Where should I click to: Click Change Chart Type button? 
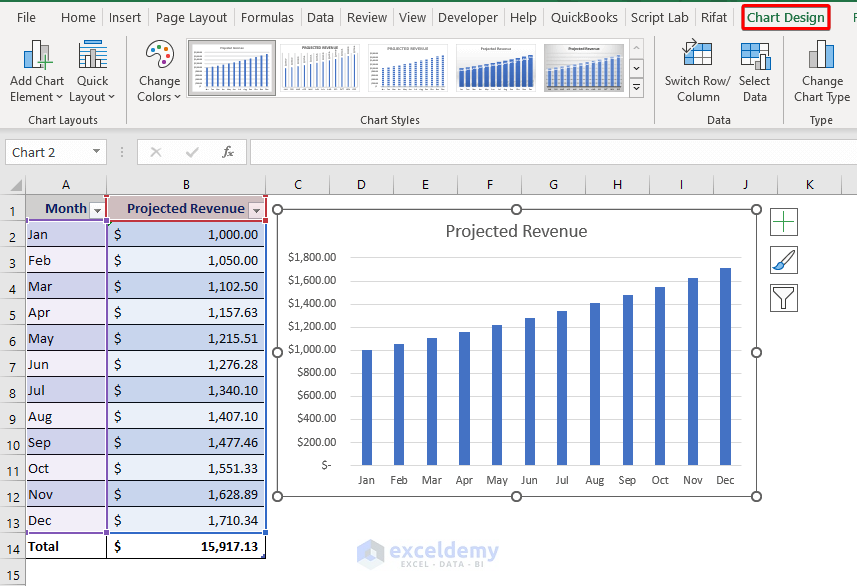821,72
